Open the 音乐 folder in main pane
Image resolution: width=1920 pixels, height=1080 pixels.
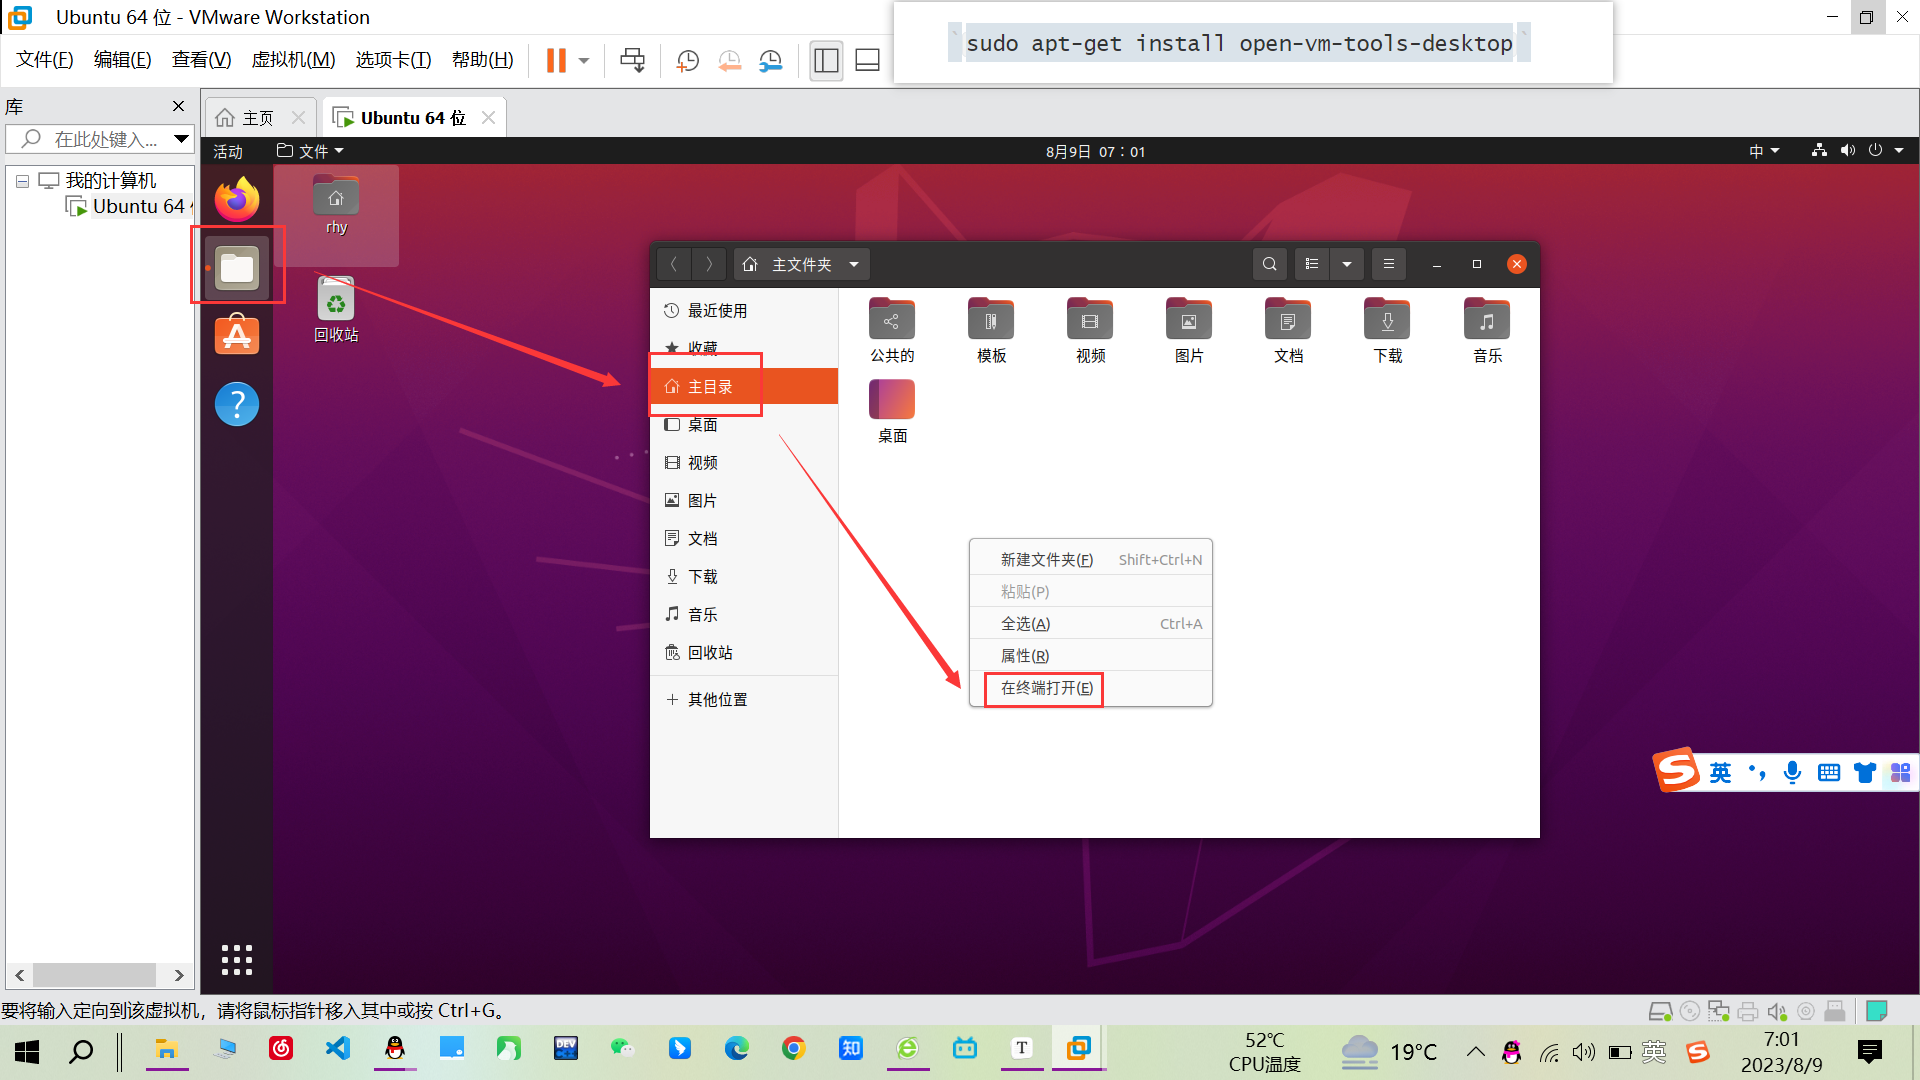[1487, 331]
